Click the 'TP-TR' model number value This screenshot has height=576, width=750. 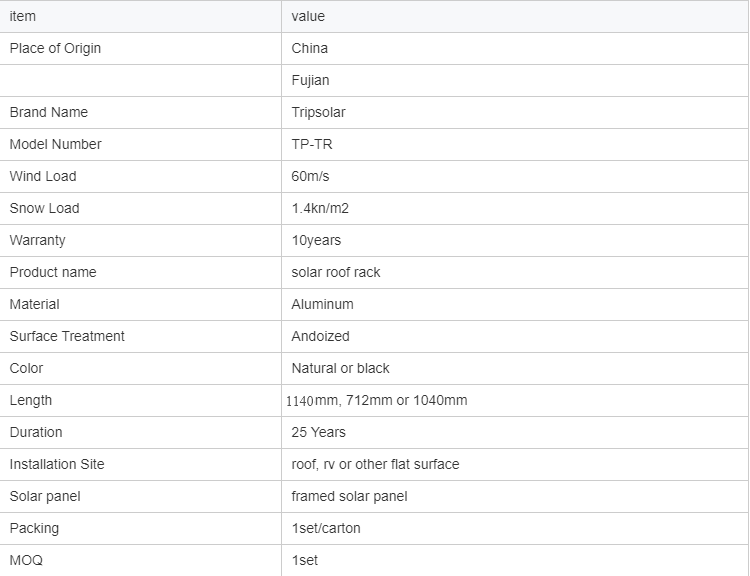point(312,144)
